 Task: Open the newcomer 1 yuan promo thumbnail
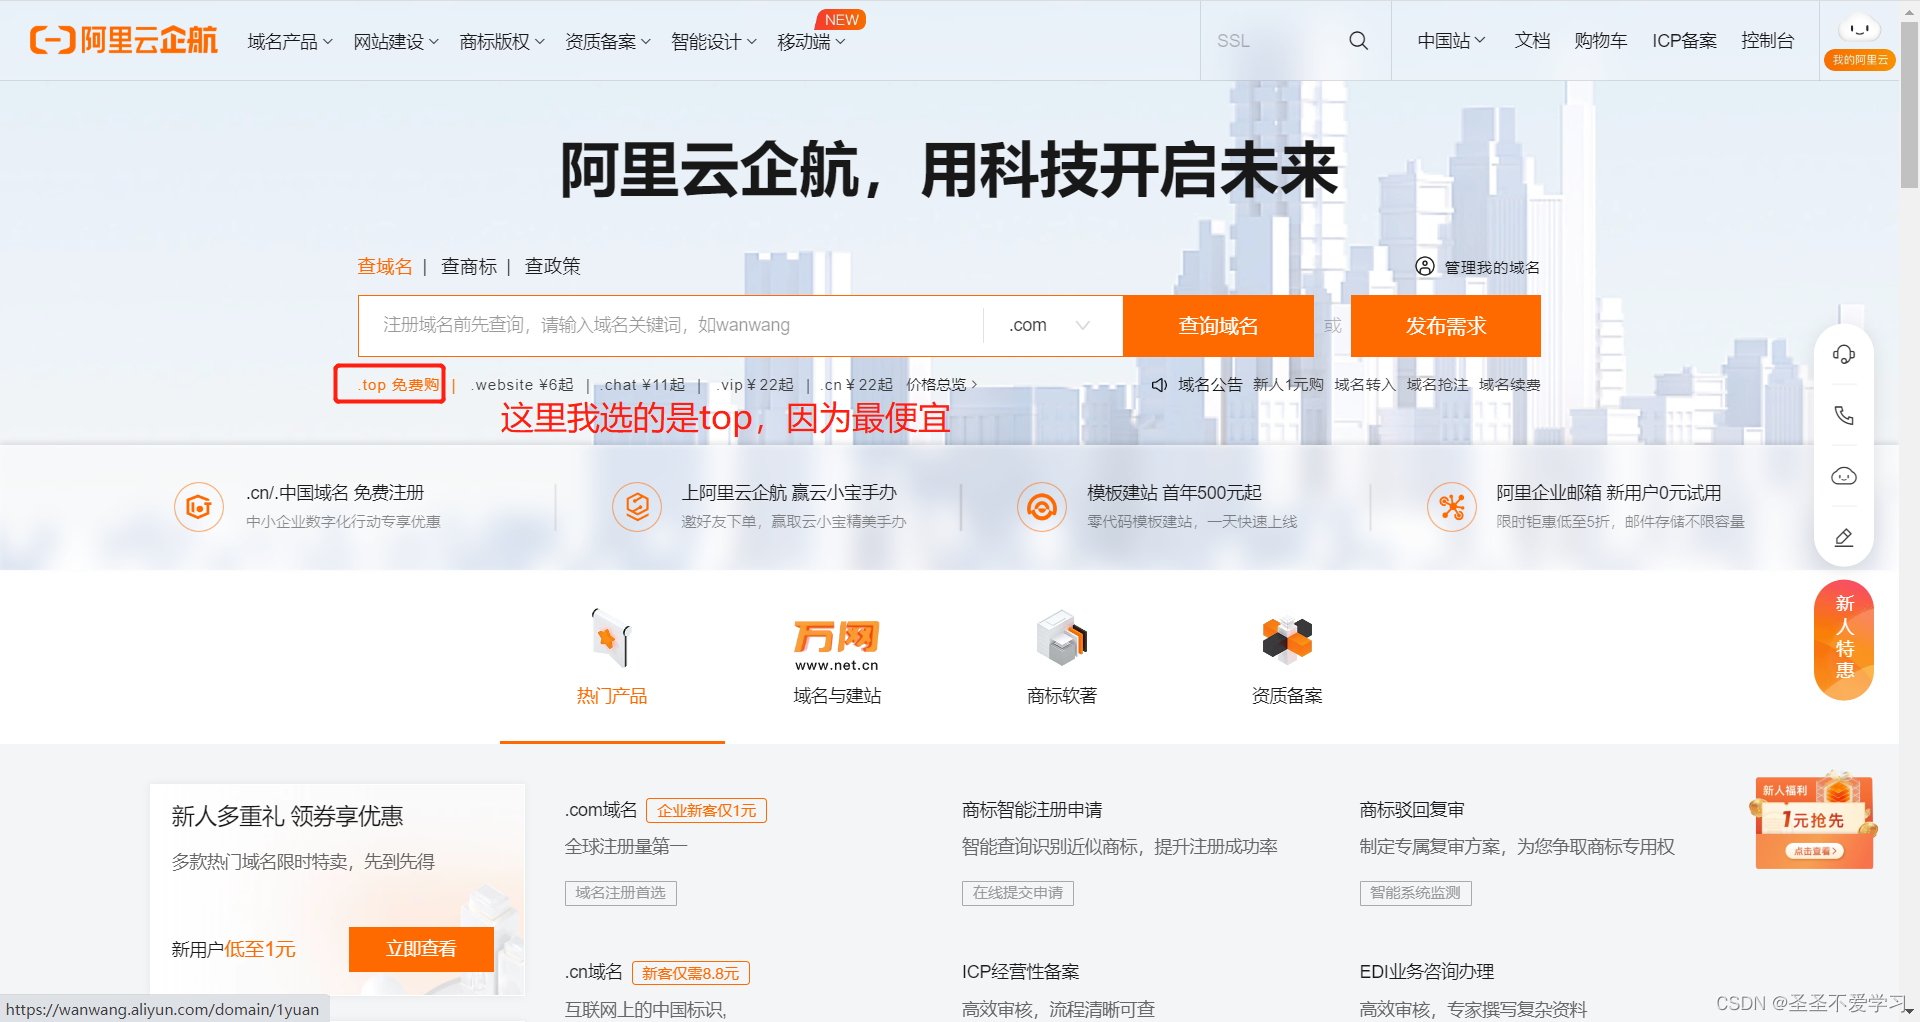(1814, 820)
